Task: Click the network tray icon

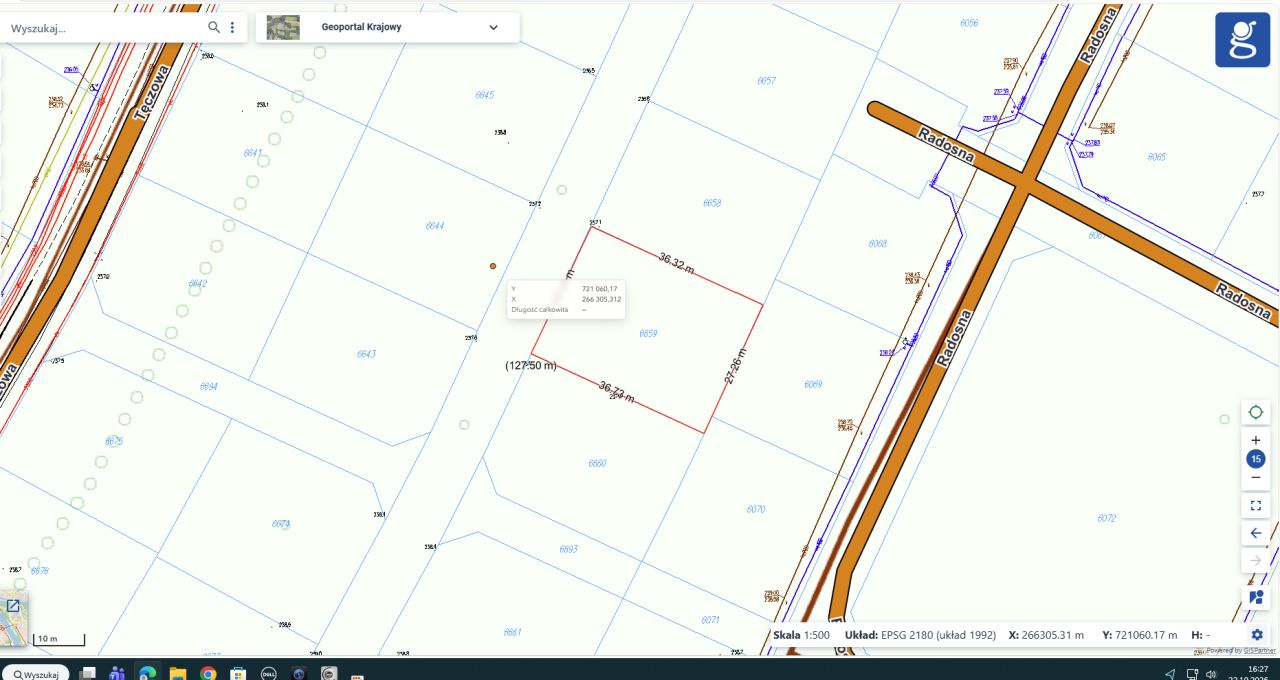Action: (x=1192, y=675)
